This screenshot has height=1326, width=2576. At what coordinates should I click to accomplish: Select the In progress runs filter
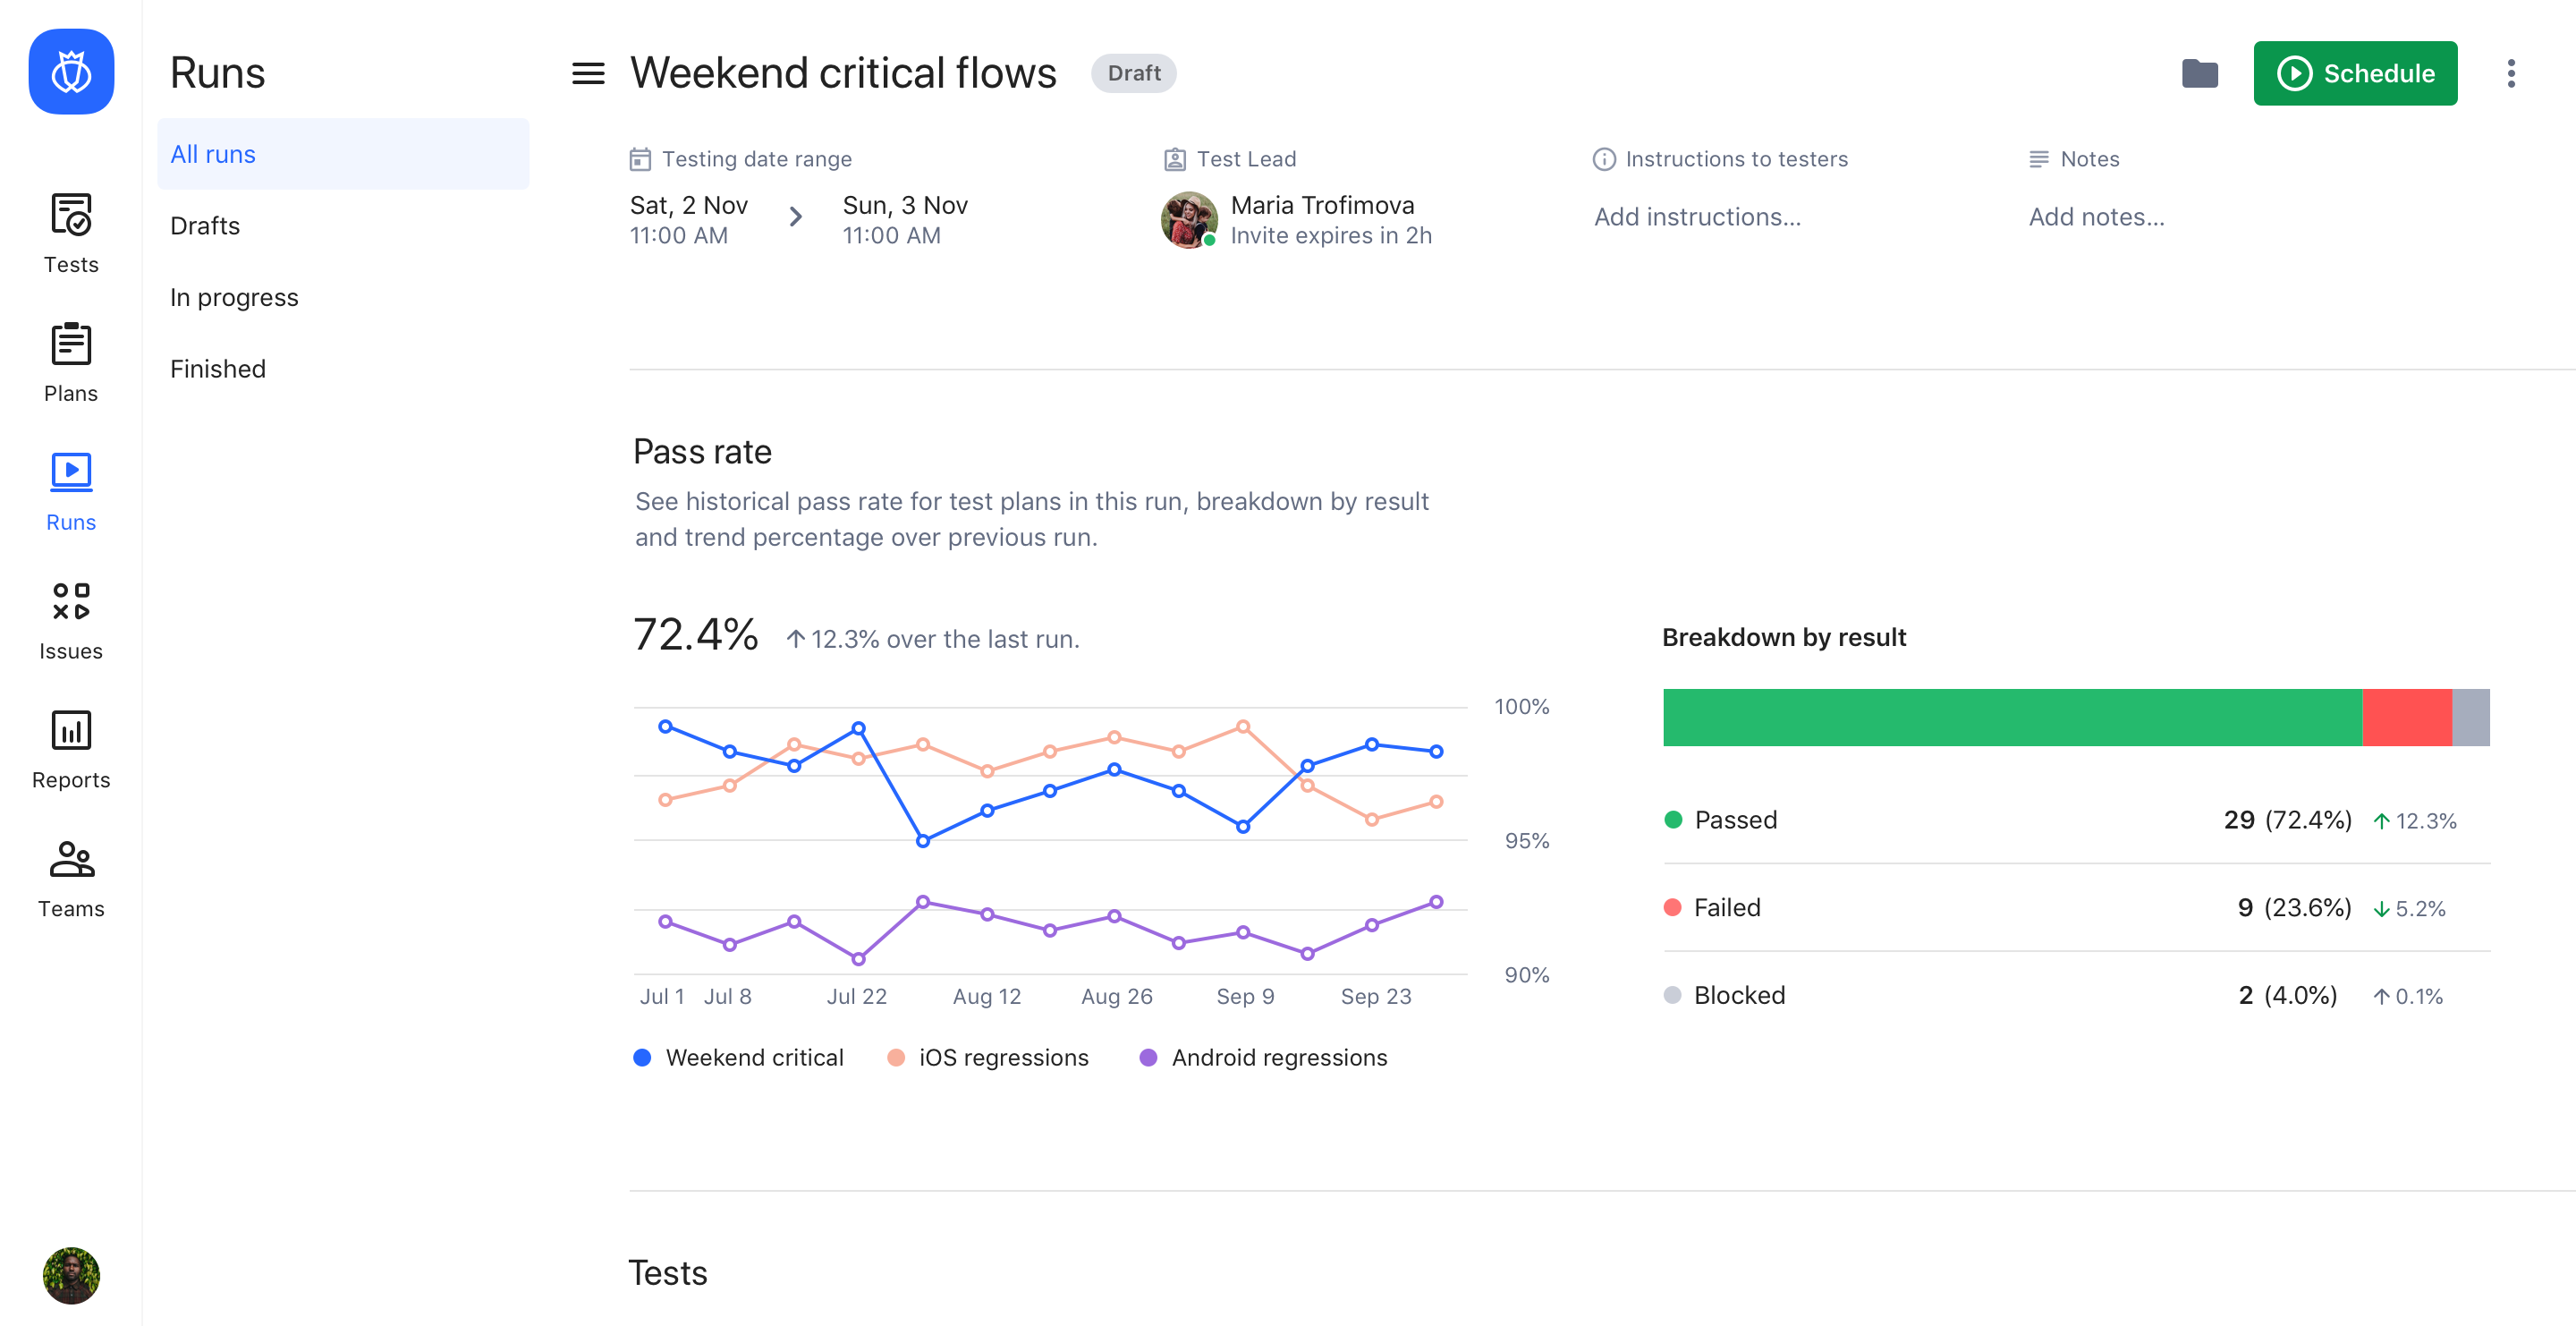[x=234, y=298]
